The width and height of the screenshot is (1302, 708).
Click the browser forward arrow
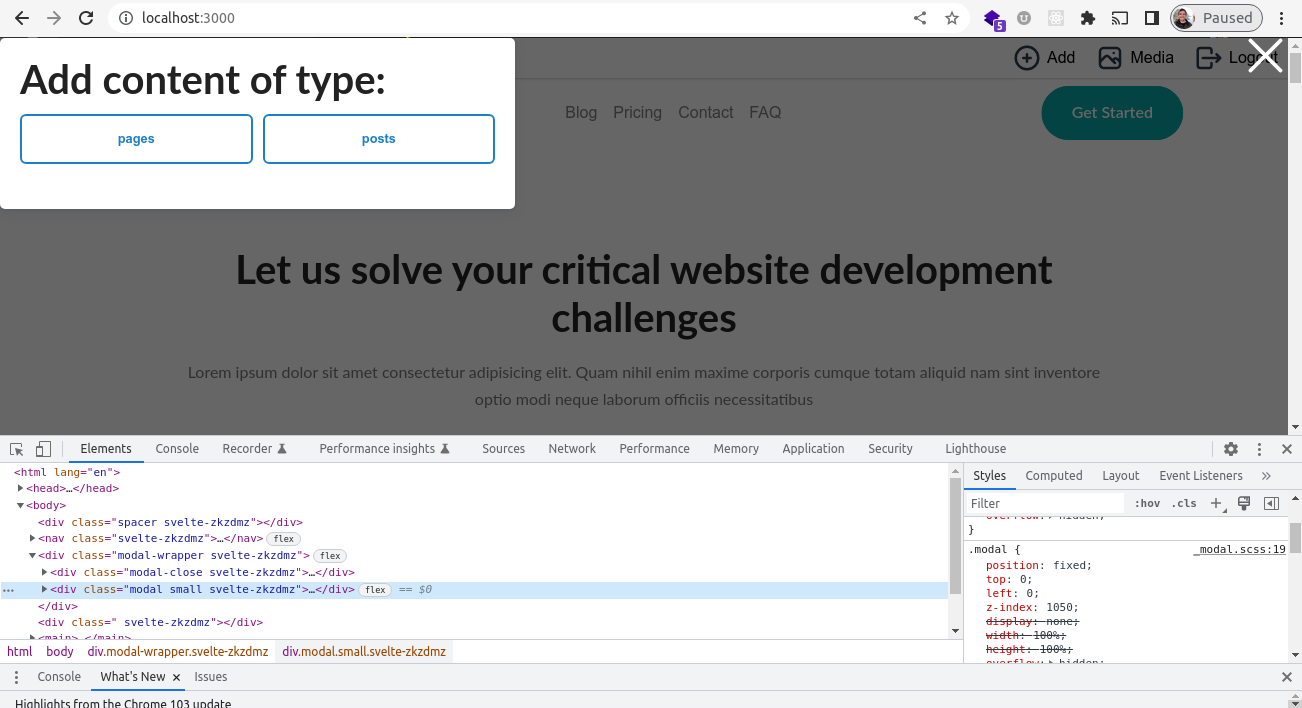[x=54, y=18]
